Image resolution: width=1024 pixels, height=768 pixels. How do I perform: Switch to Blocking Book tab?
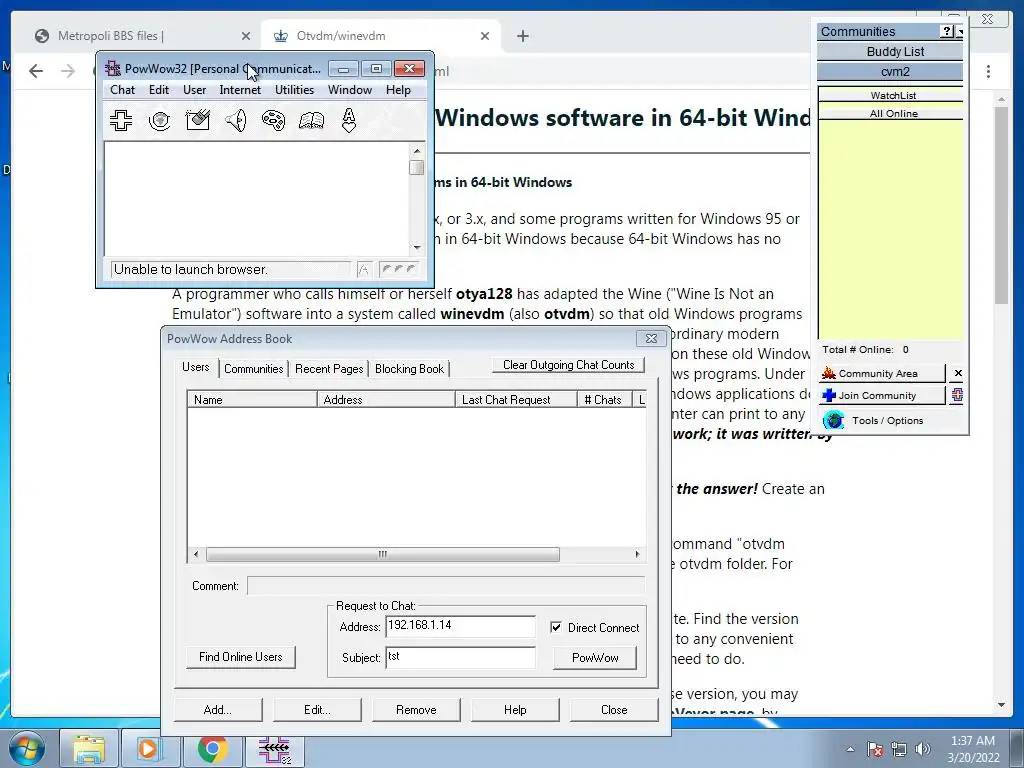click(409, 368)
